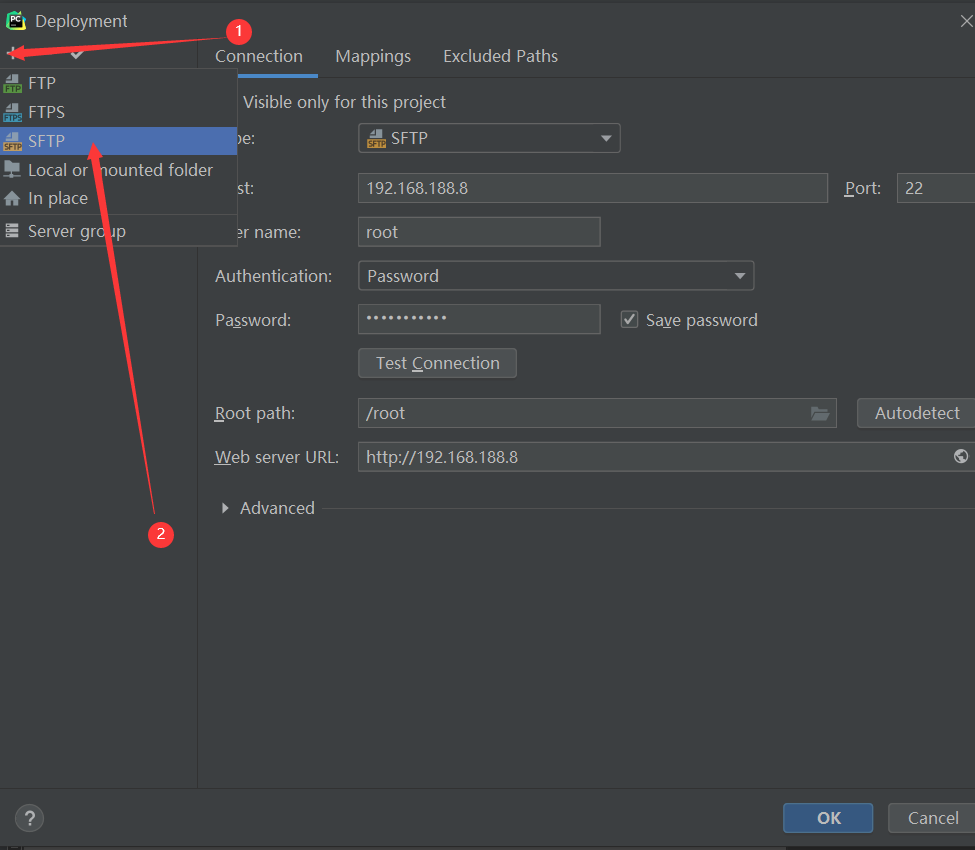
Task: Open web server URL globe icon
Action: [961, 456]
